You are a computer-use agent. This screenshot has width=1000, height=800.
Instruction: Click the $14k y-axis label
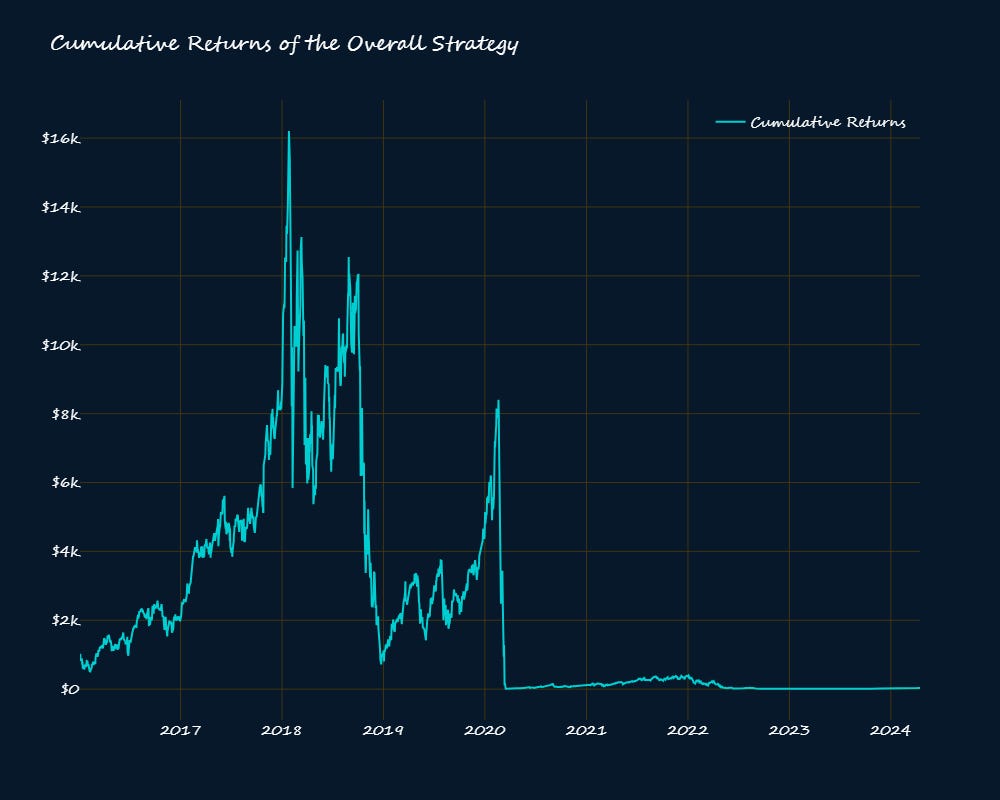[61, 207]
